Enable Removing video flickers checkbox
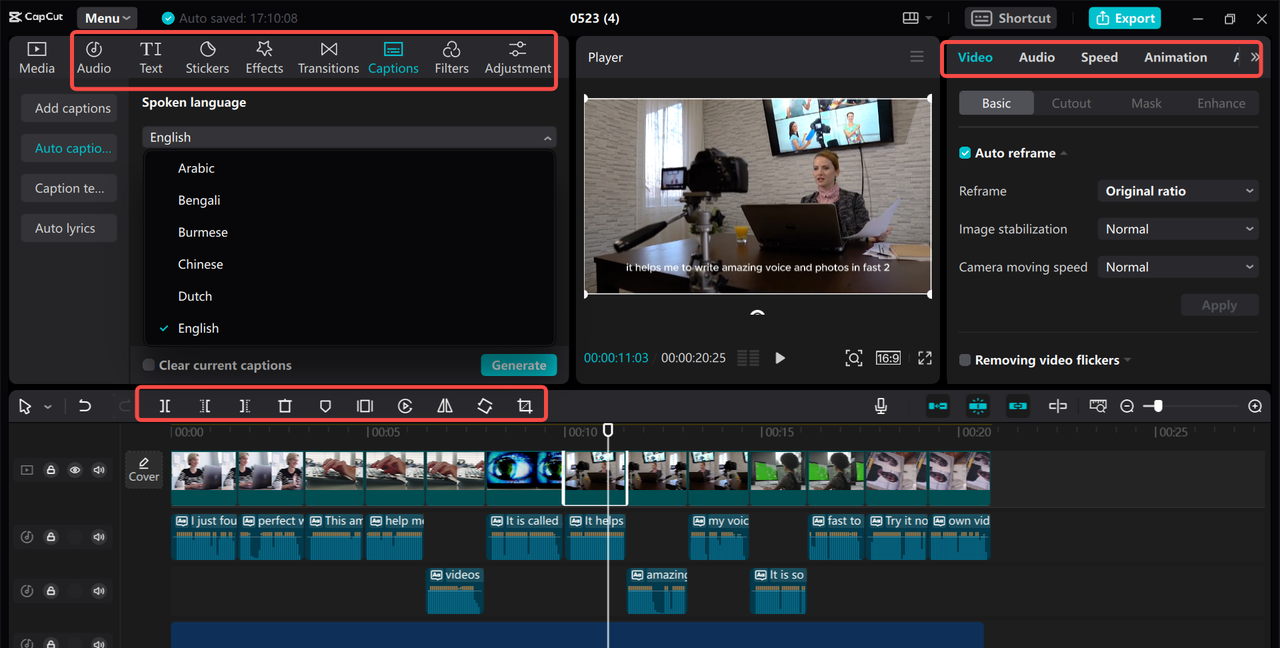This screenshot has height=648, width=1280. click(965, 360)
